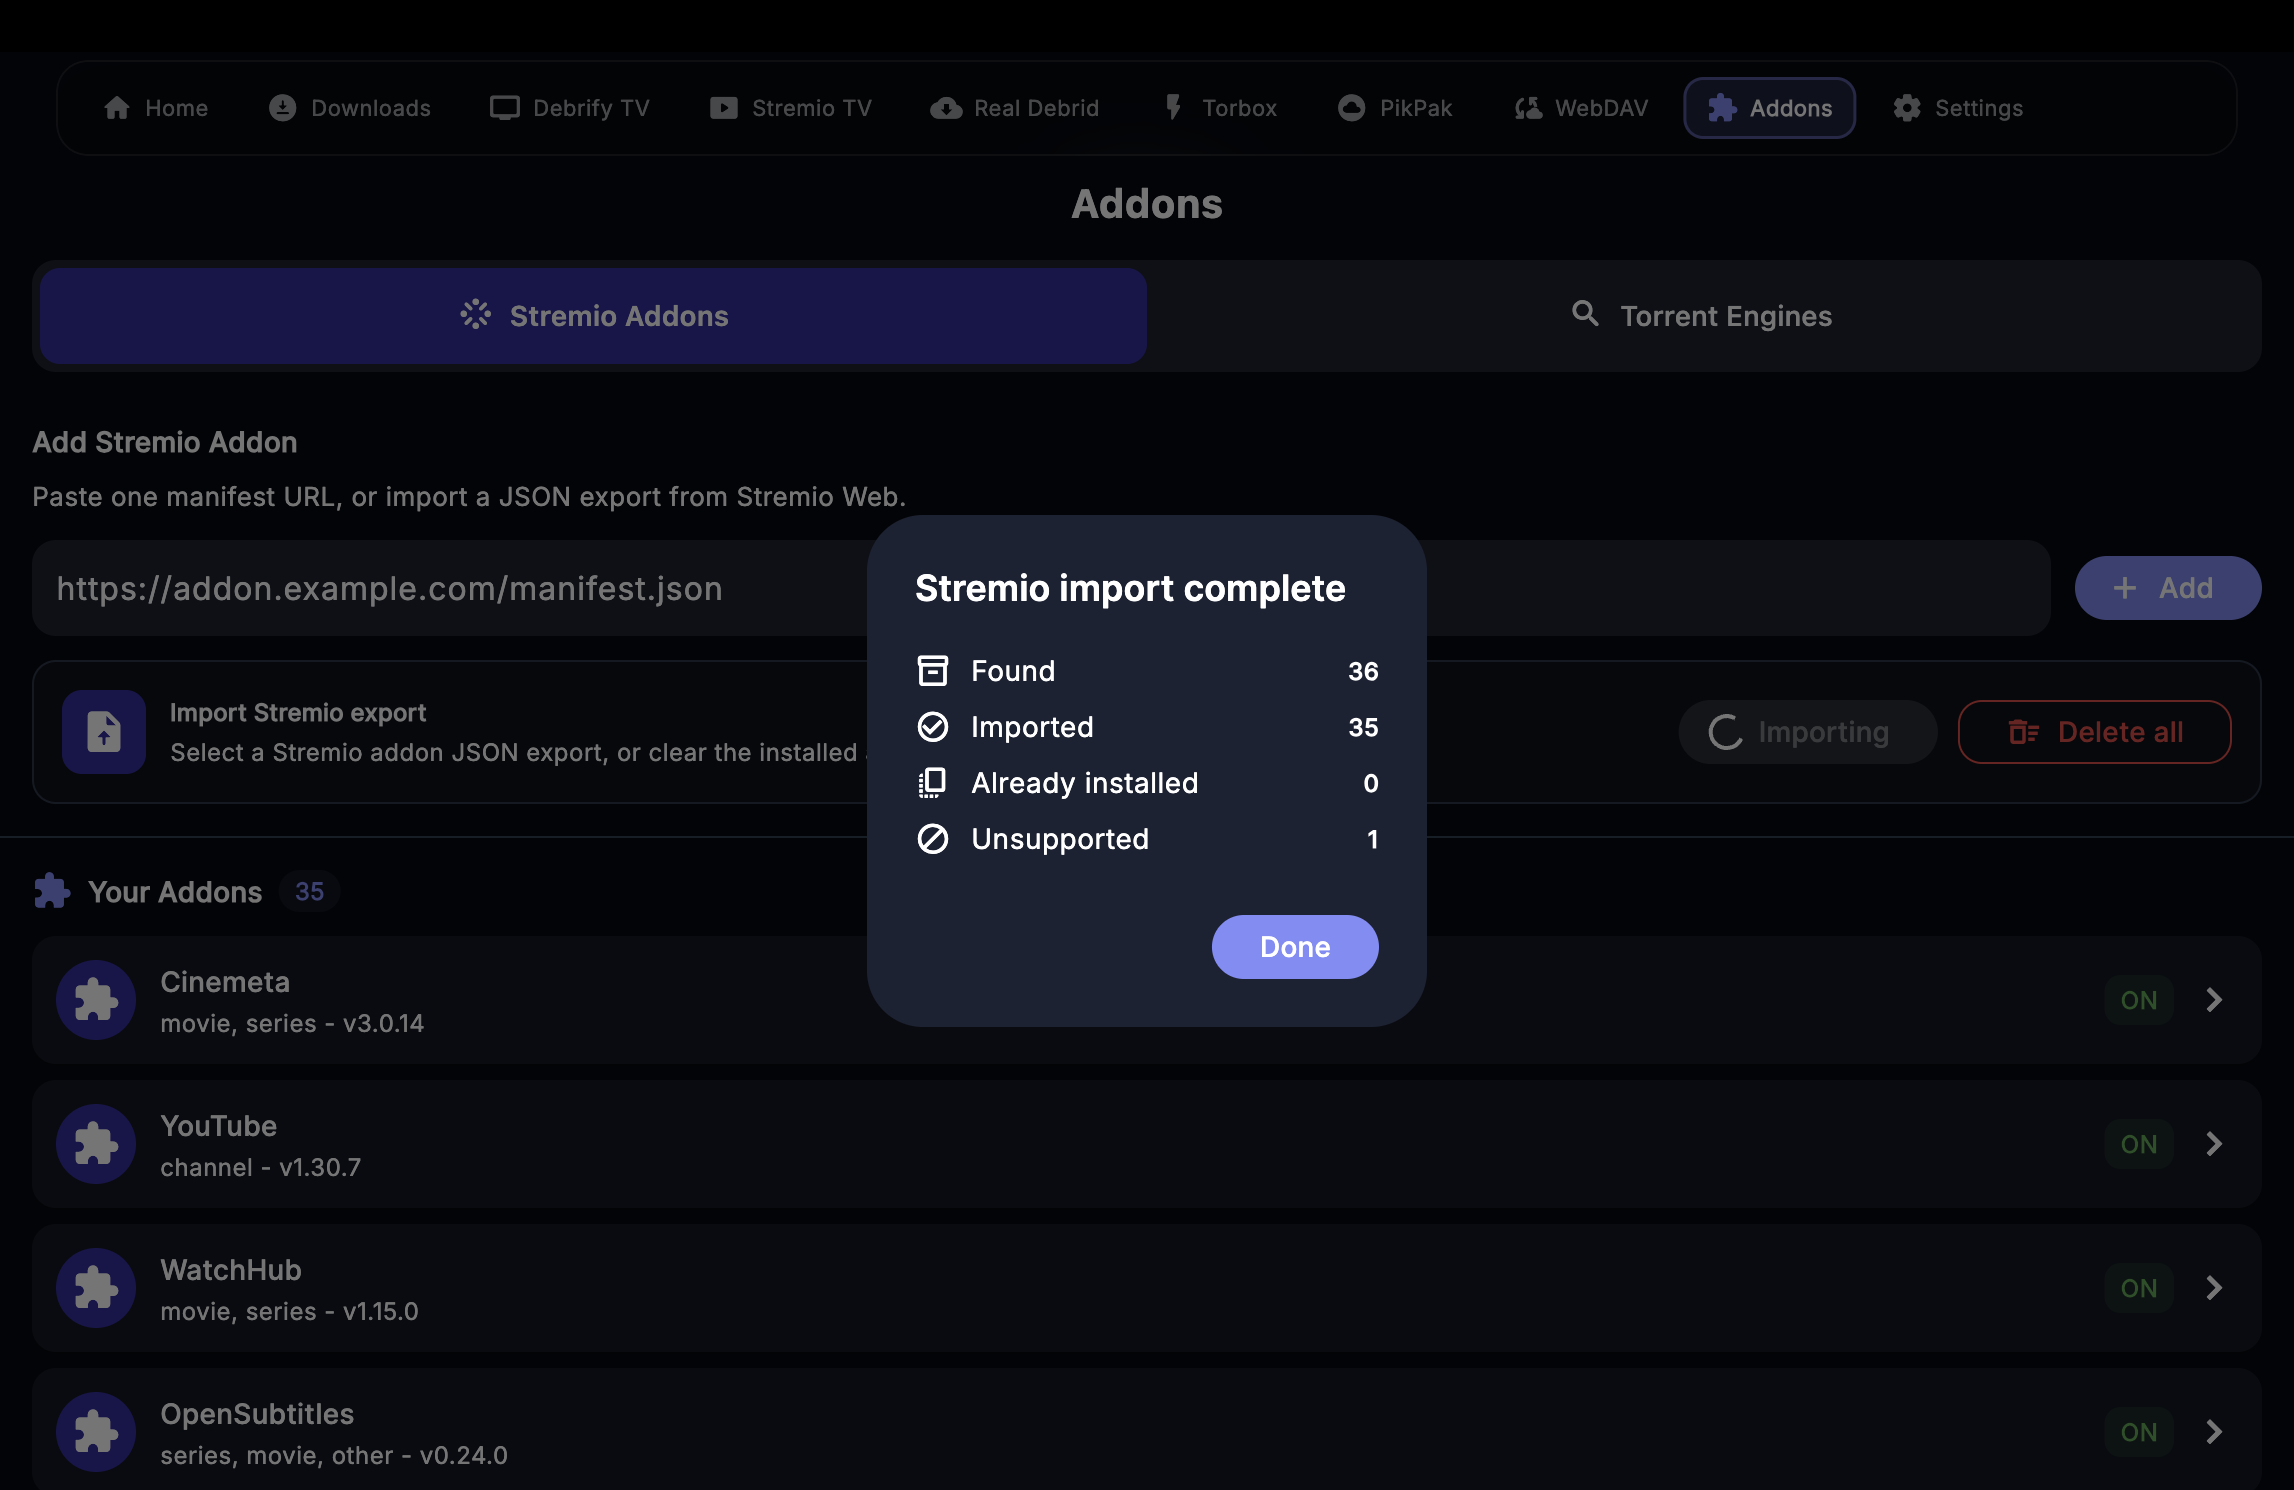Switch to the Stremio Addons tab
The height and width of the screenshot is (1490, 2294).
tap(593, 316)
